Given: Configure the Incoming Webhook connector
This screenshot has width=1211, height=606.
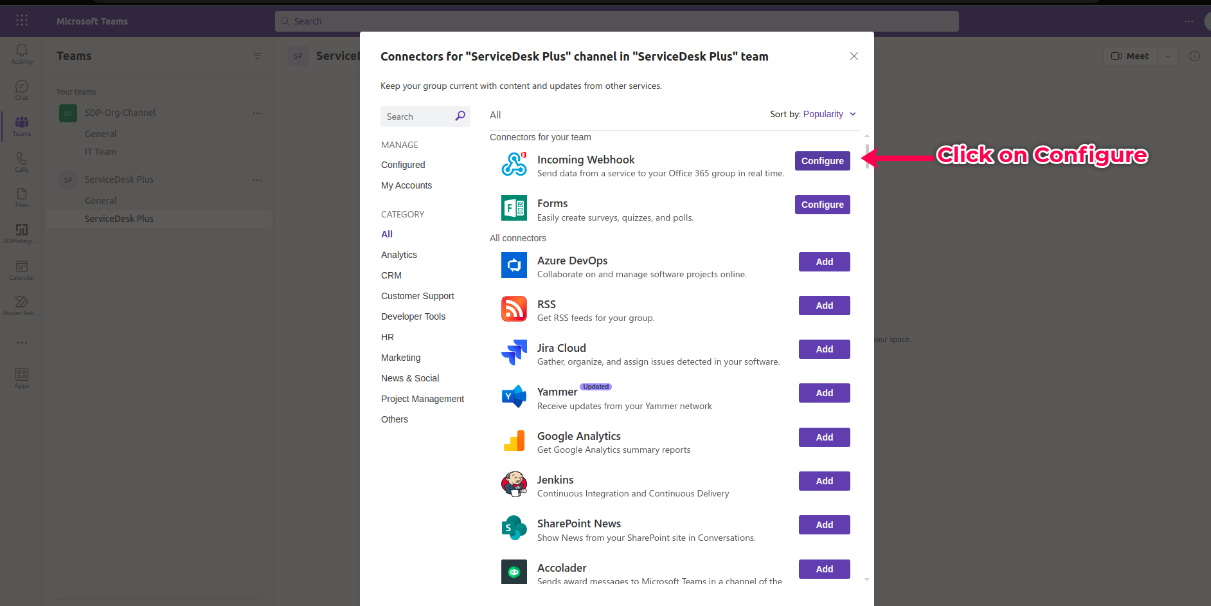Looking at the screenshot, I should coord(822,160).
